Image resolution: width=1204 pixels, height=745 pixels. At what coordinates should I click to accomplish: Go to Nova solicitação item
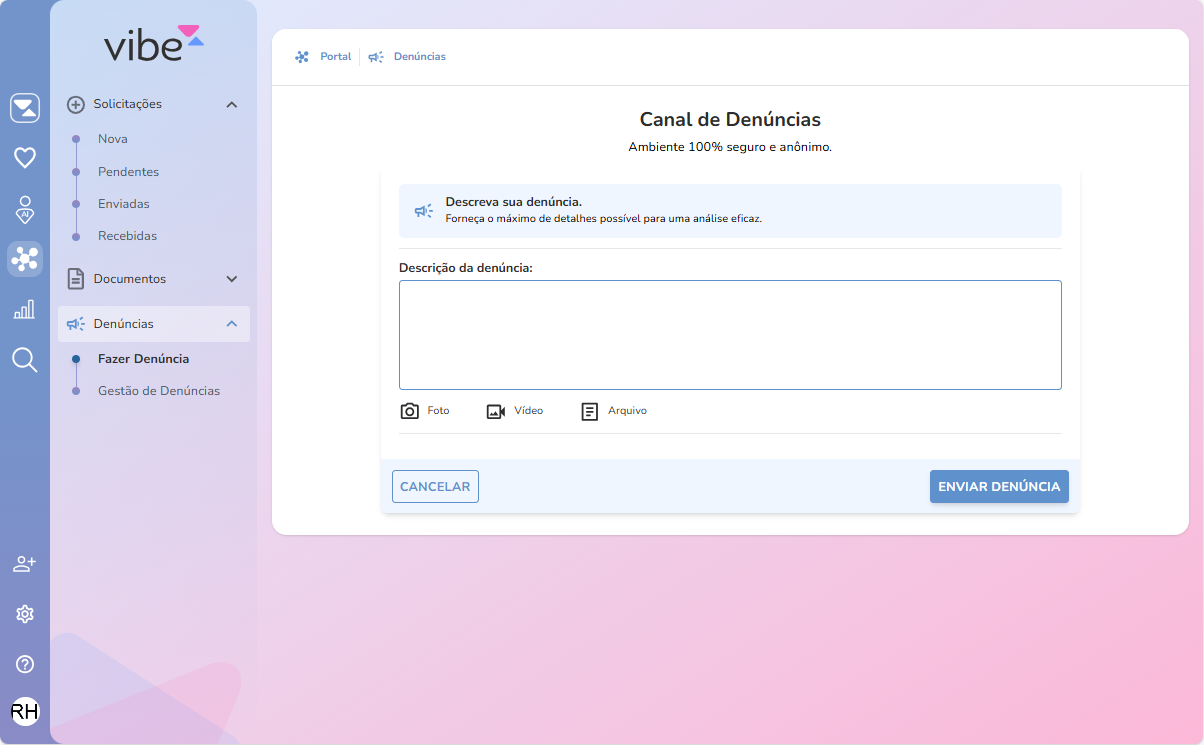[113, 139]
